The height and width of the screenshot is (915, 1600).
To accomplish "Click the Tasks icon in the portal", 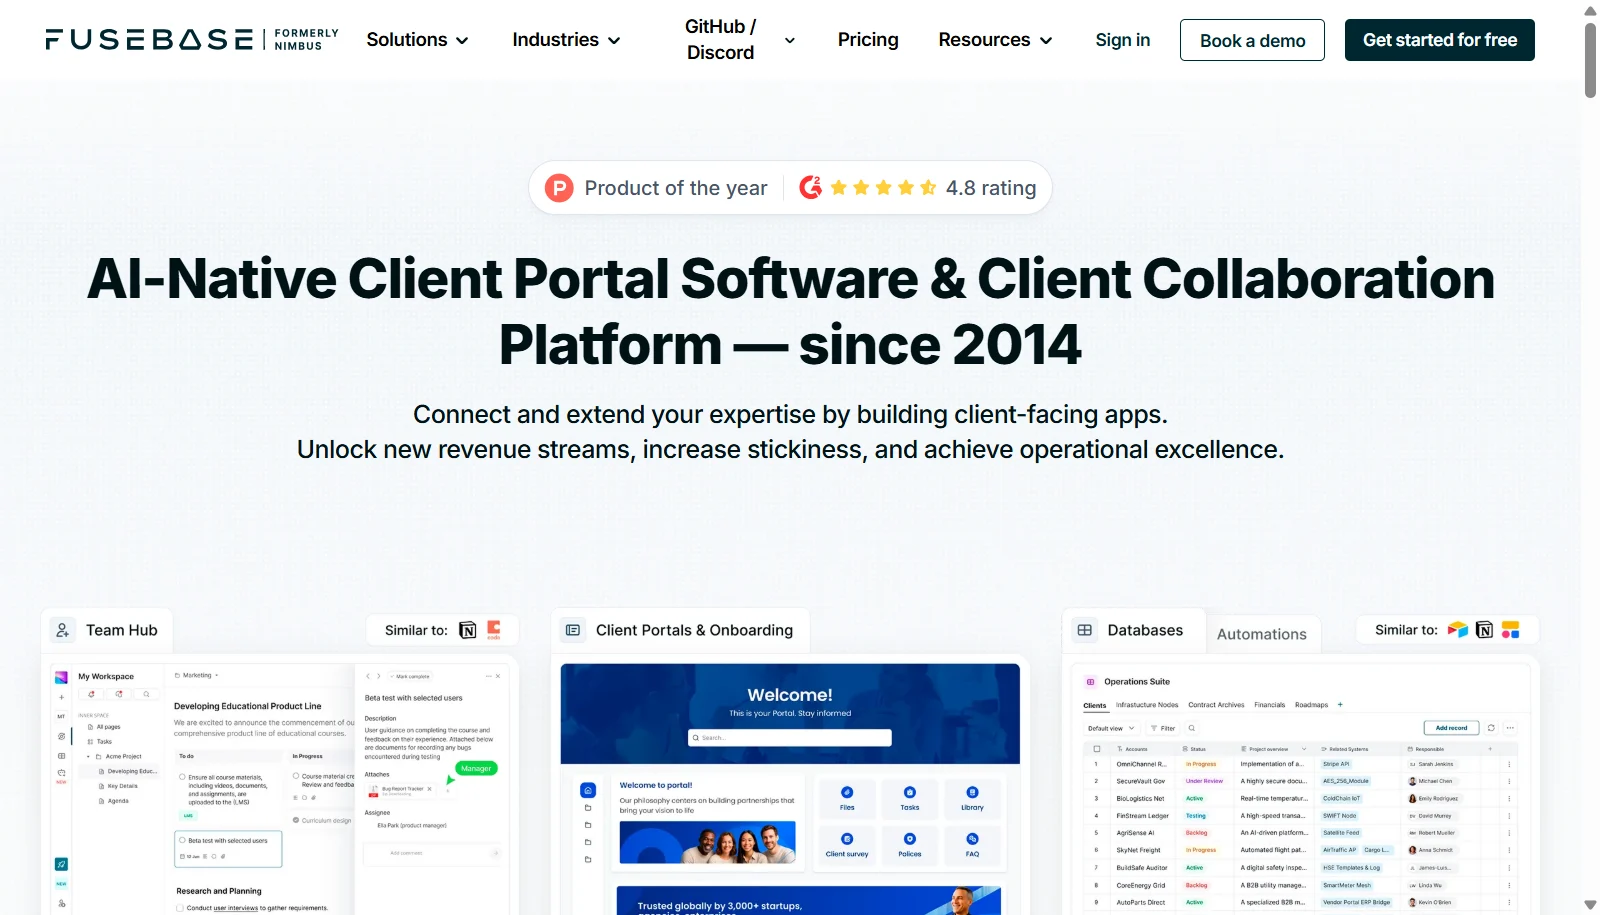I will [x=910, y=792].
